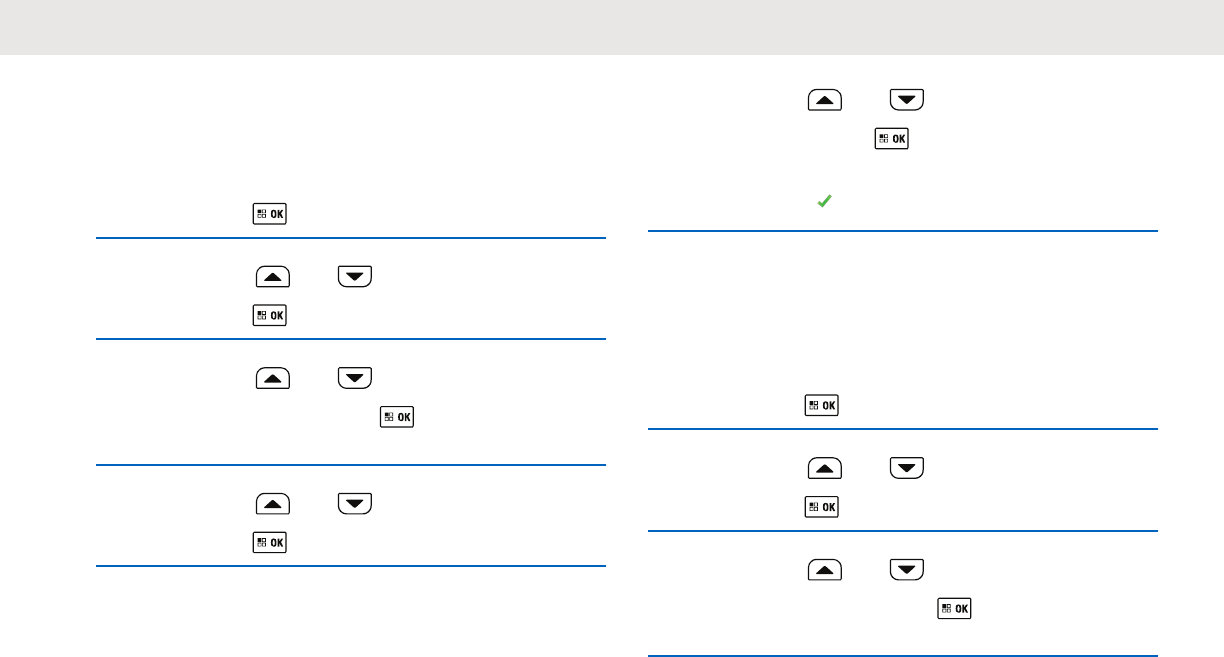Click the last OK key icon in left column
1224x657 pixels.
coord(270,542)
